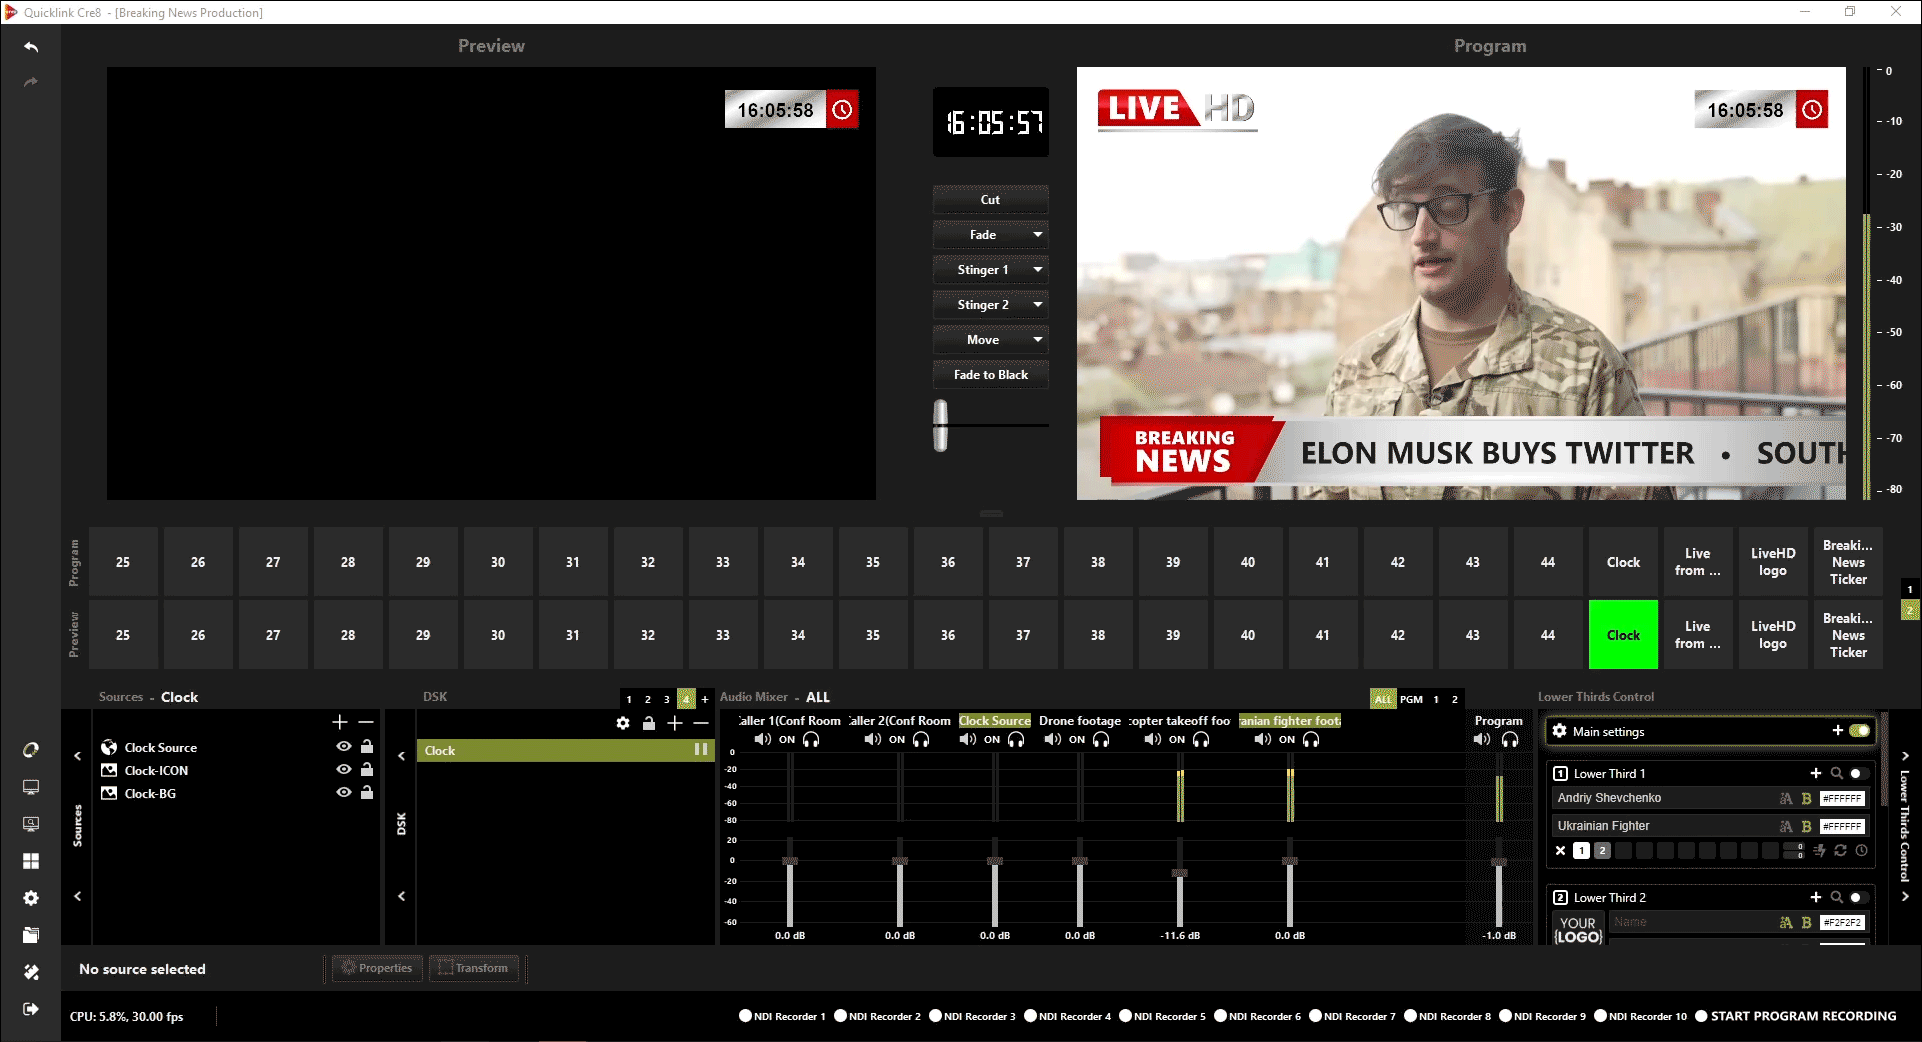Screen dimensions: 1922x1042
Task: Open the Fade transition dropdown
Action: tap(1038, 235)
